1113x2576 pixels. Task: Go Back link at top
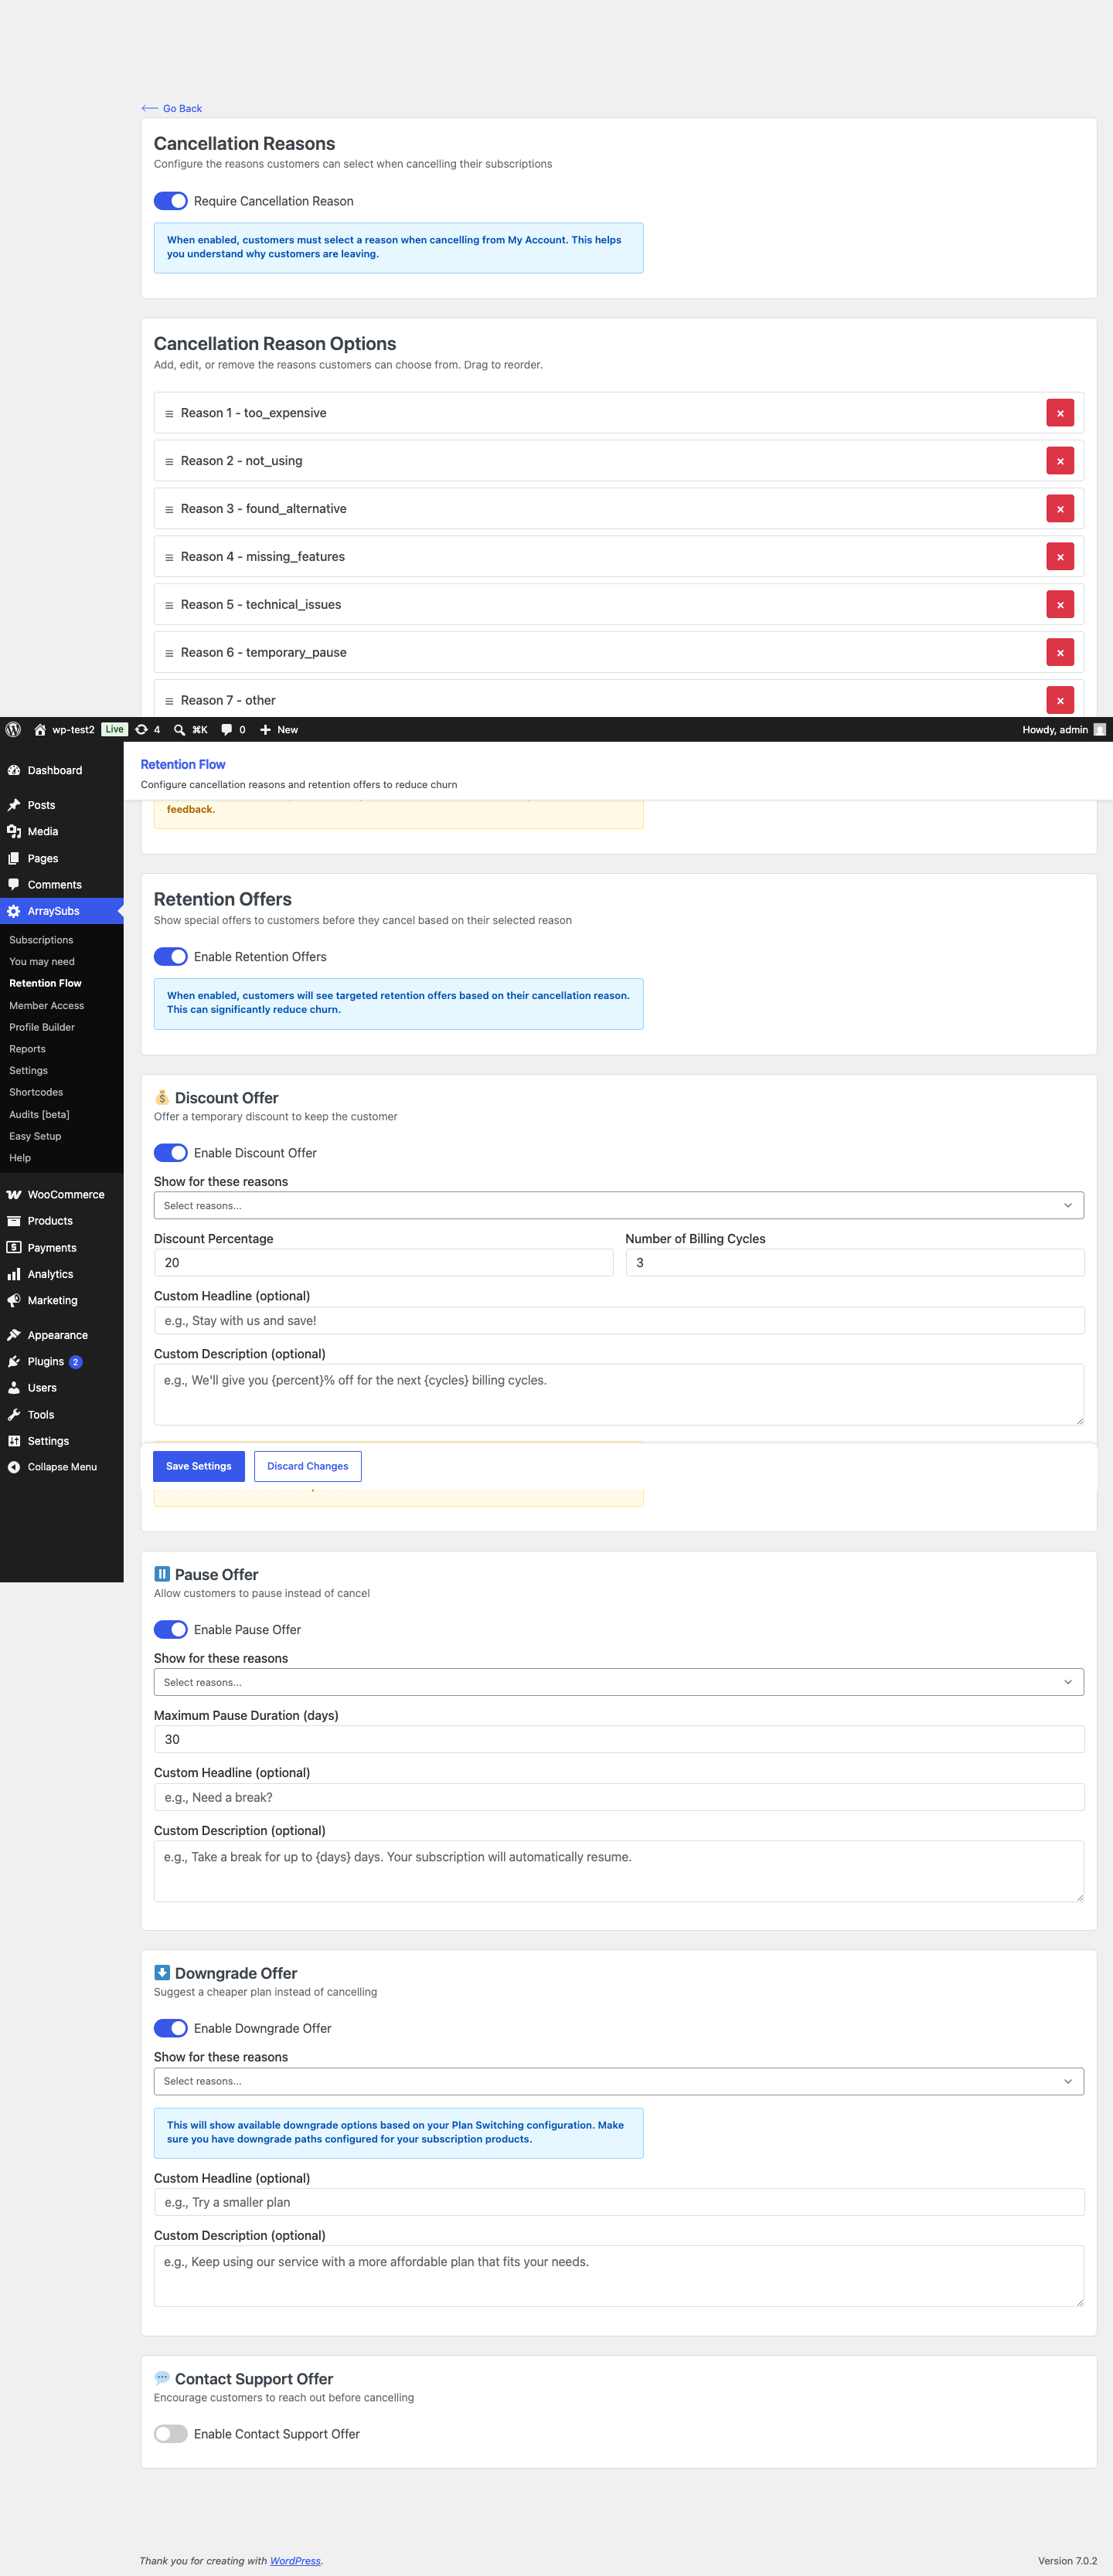[172, 109]
